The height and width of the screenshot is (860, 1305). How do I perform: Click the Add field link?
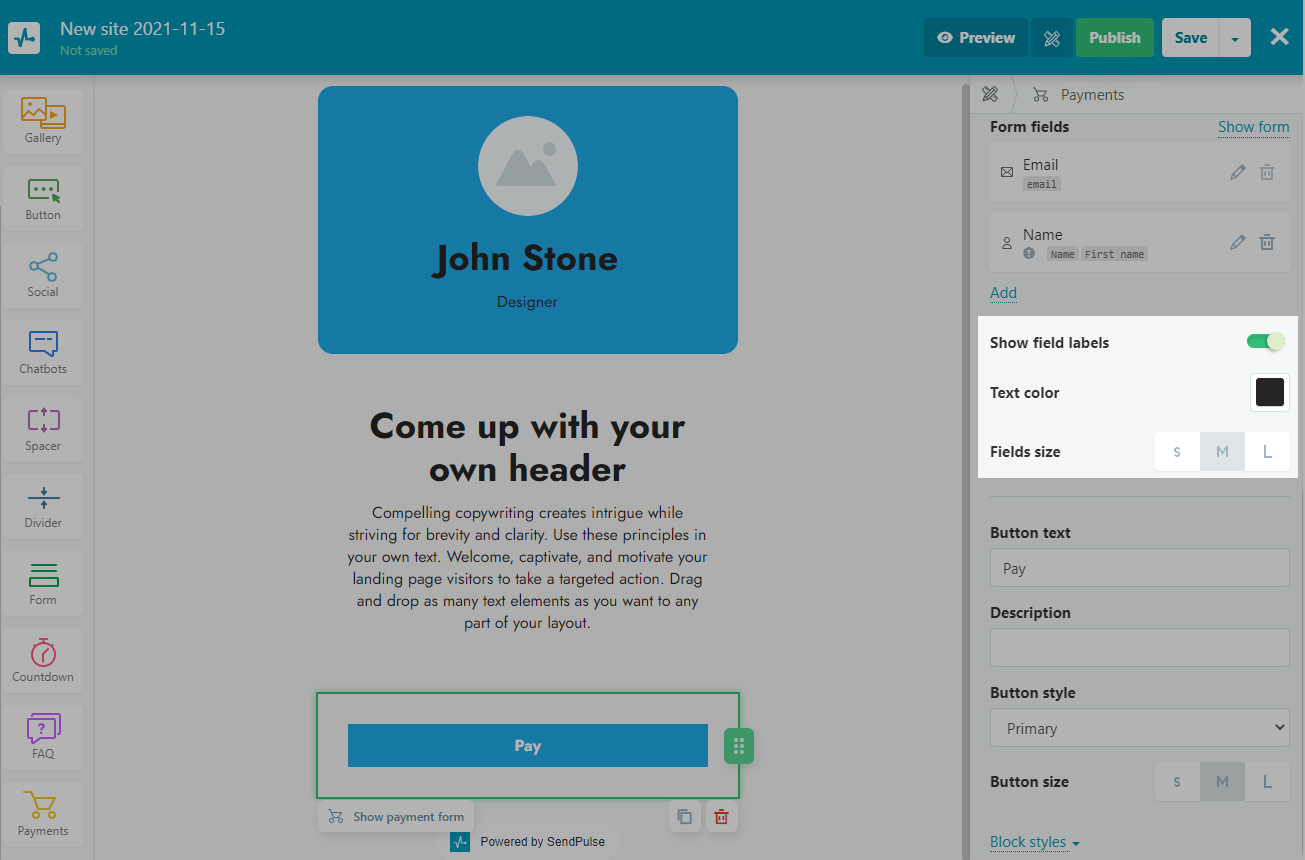(x=1003, y=293)
